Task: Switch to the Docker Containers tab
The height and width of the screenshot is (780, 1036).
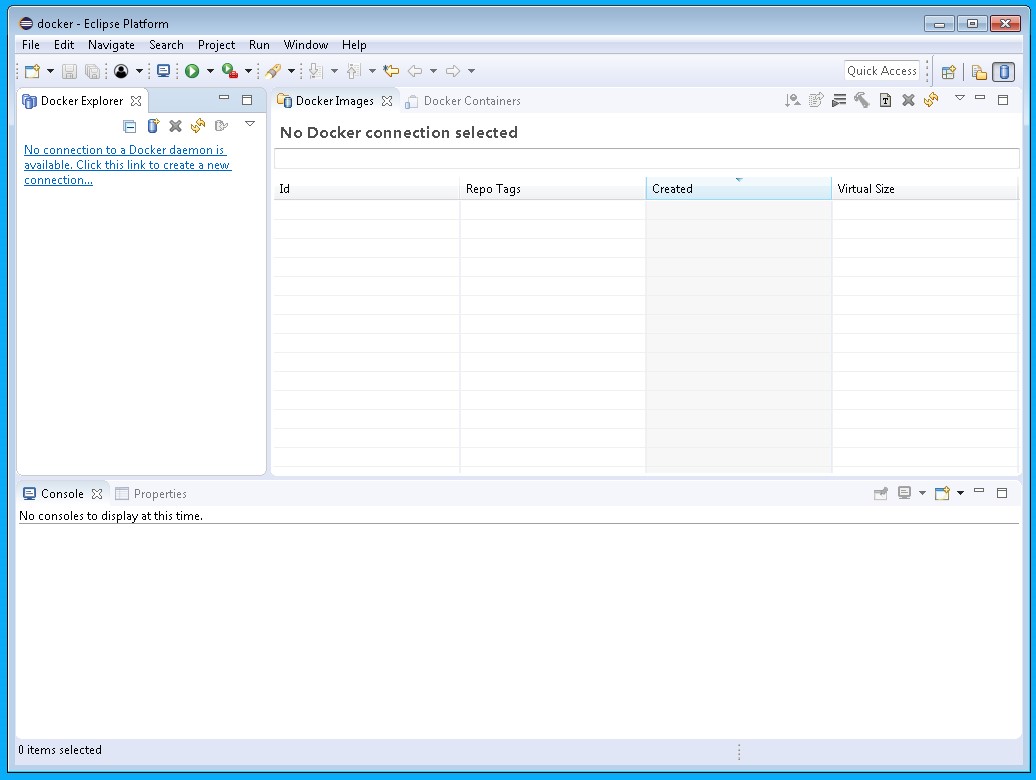Action: coord(471,101)
